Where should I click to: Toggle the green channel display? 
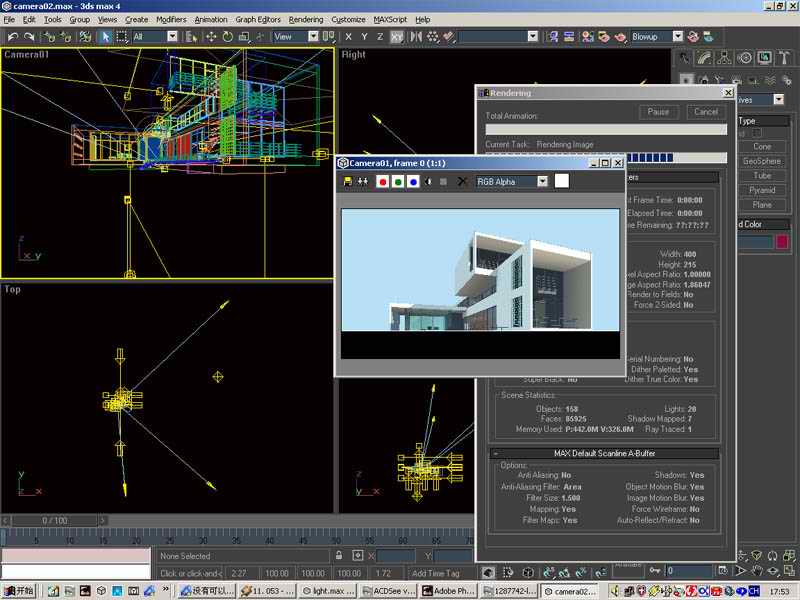click(397, 182)
